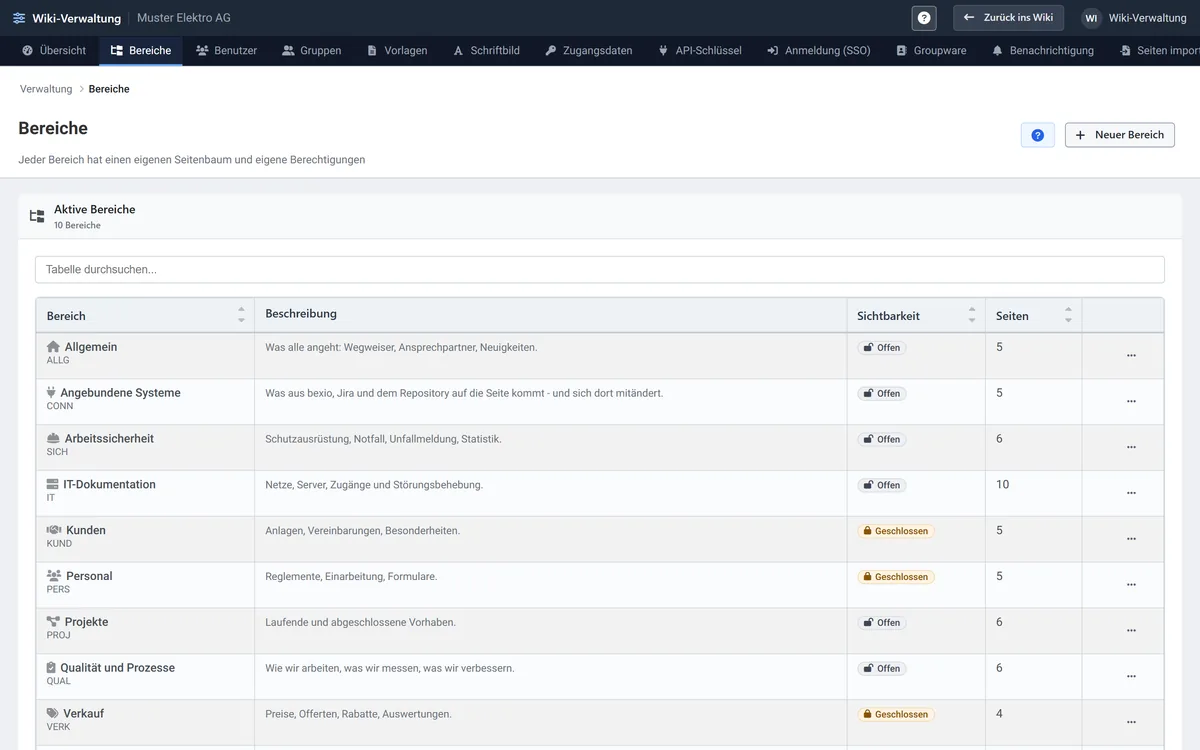The height and width of the screenshot is (750, 1200).
Task: Open the Übersicht tab
Action: (x=54, y=50)
